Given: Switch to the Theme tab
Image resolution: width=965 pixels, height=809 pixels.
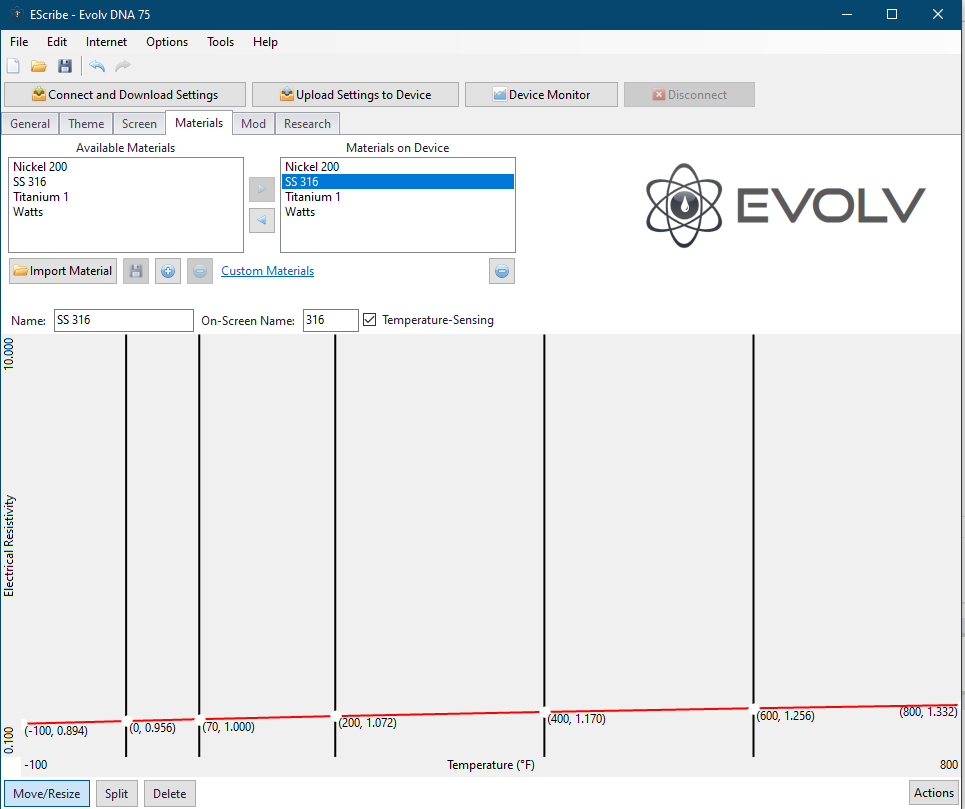Looking at the screenshot, I should pyautogui.click(x=86, y=124).
